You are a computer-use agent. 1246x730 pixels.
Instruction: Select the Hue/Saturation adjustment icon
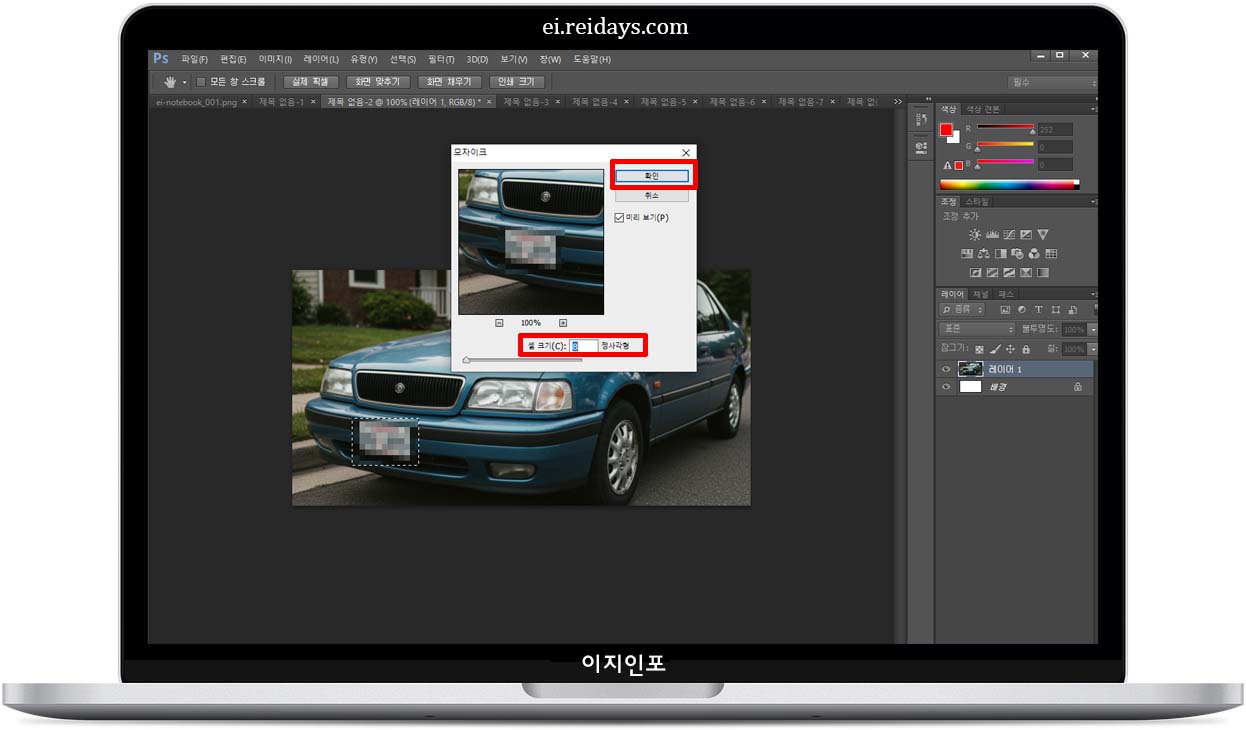pyautogui.click(x=966, y=253)
